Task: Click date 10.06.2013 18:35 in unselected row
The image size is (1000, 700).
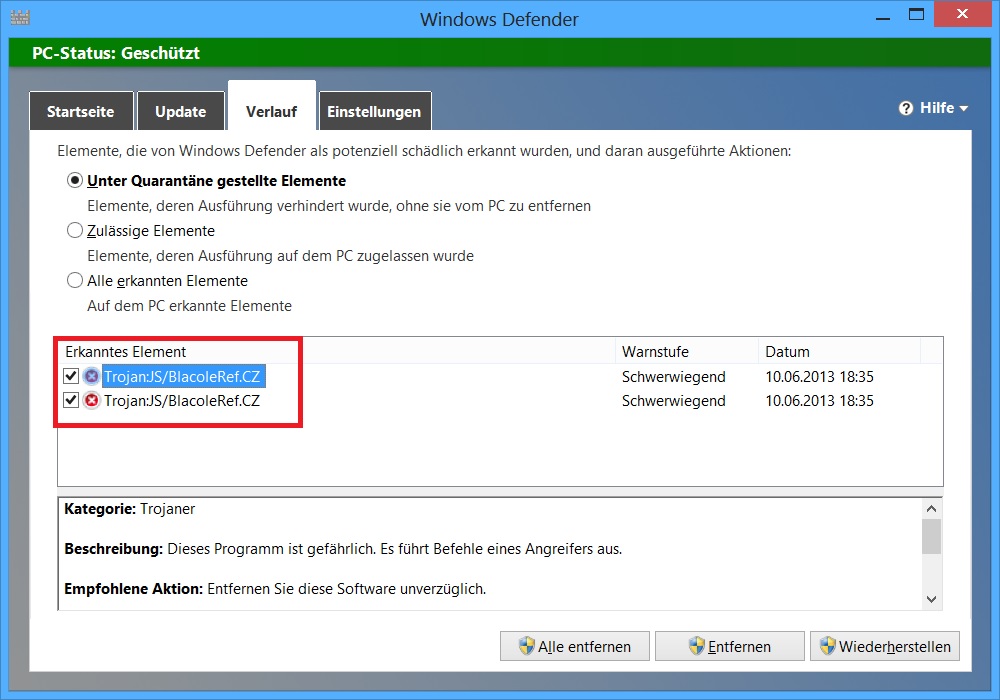Action: pos(819,401)
